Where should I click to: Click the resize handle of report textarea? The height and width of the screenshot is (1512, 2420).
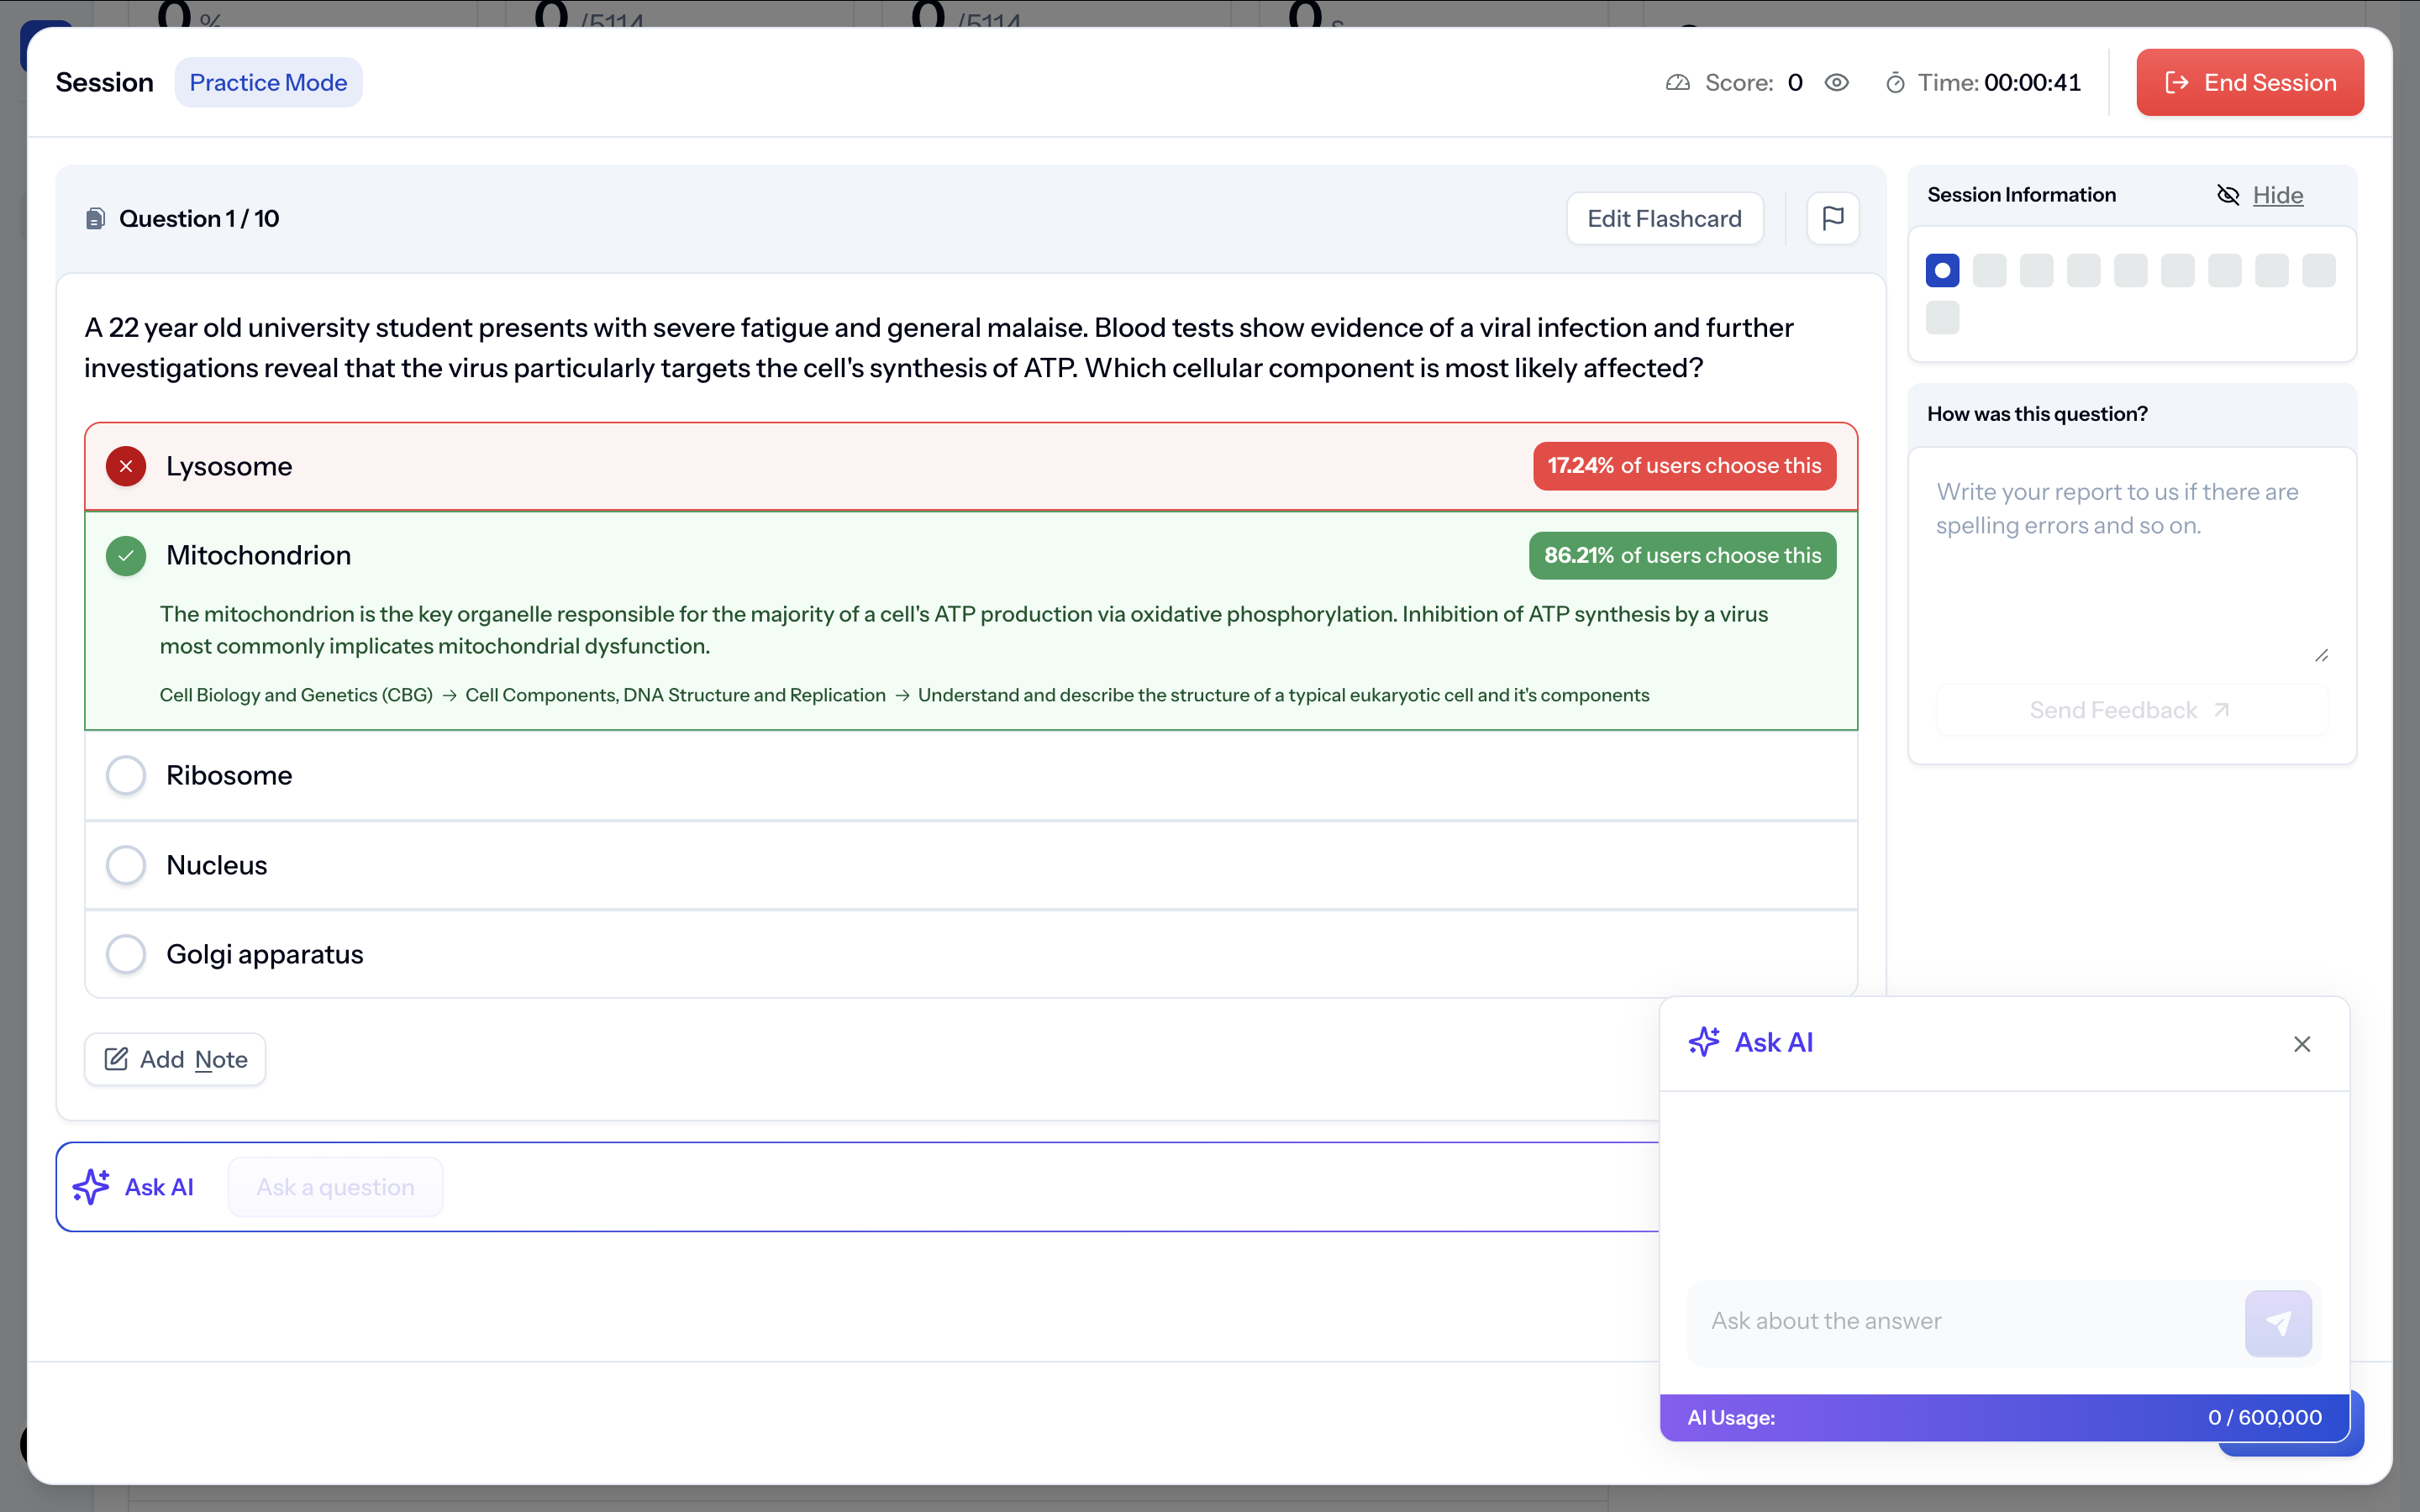(2321, 656)
